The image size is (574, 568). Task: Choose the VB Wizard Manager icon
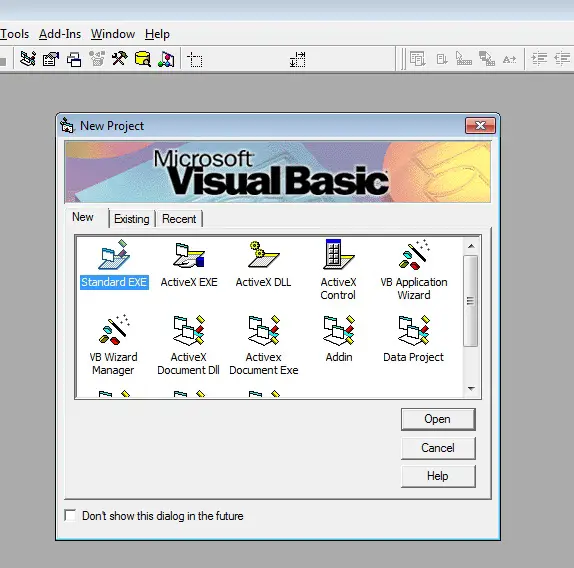click(x=114, y=329)
